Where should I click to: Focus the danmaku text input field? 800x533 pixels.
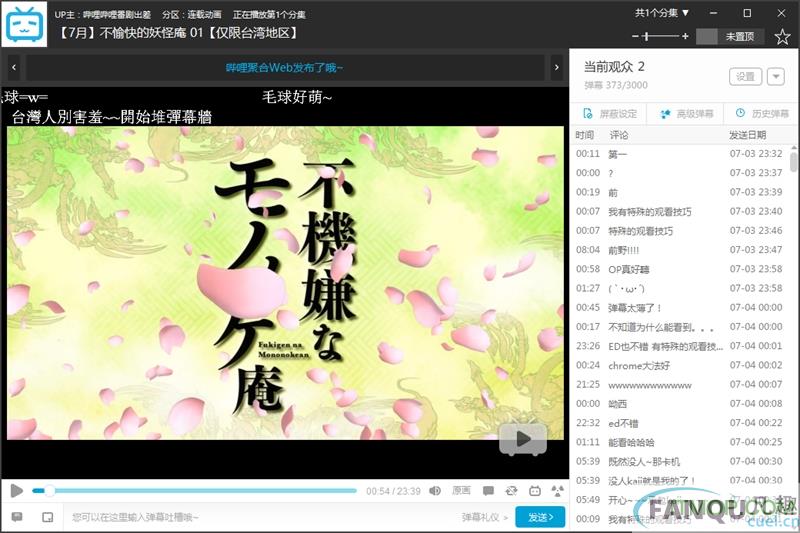point(260,517)
